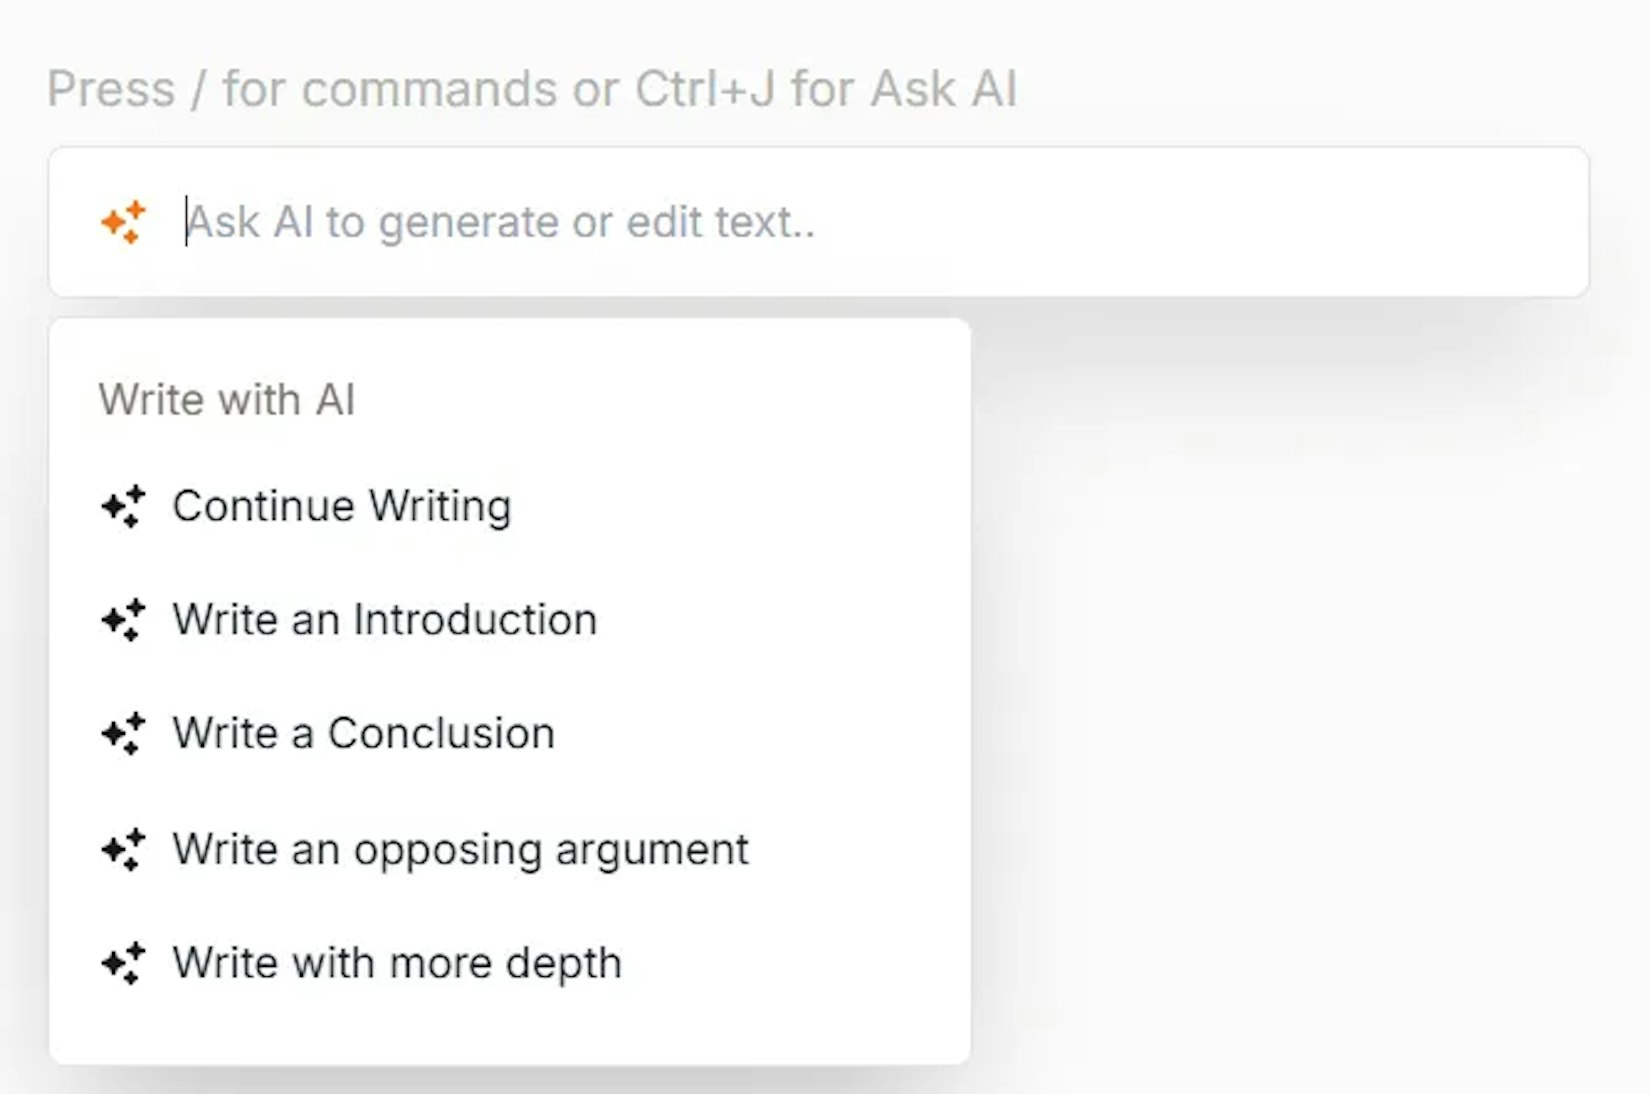The width and height of the screenshot is (1650, 1094).
Task: Click the Write with AI section header
Action: tap(227, 400)
